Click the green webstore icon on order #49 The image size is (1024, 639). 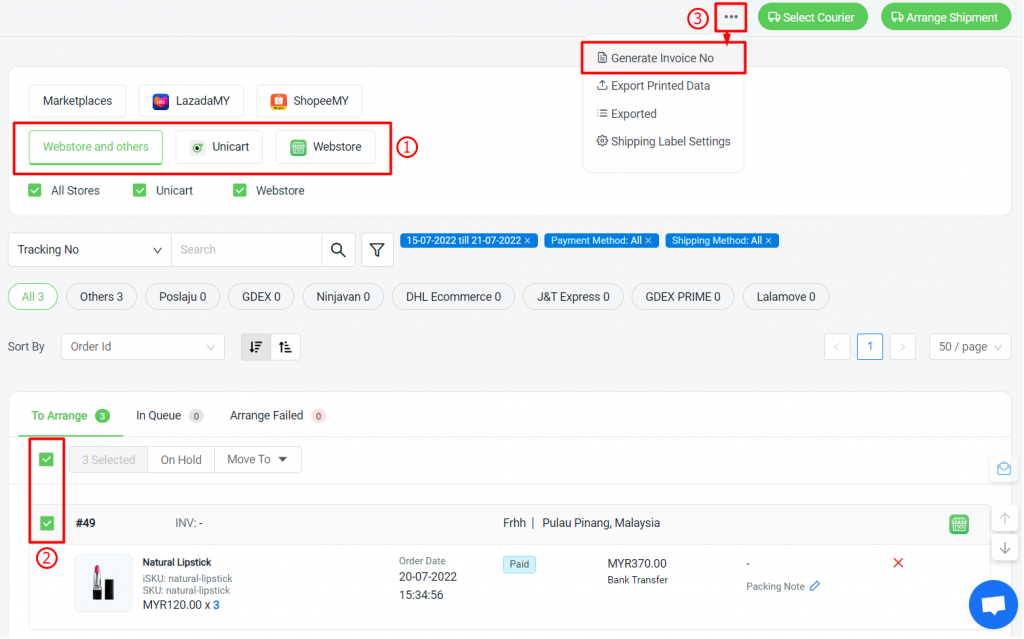[959, 523]
